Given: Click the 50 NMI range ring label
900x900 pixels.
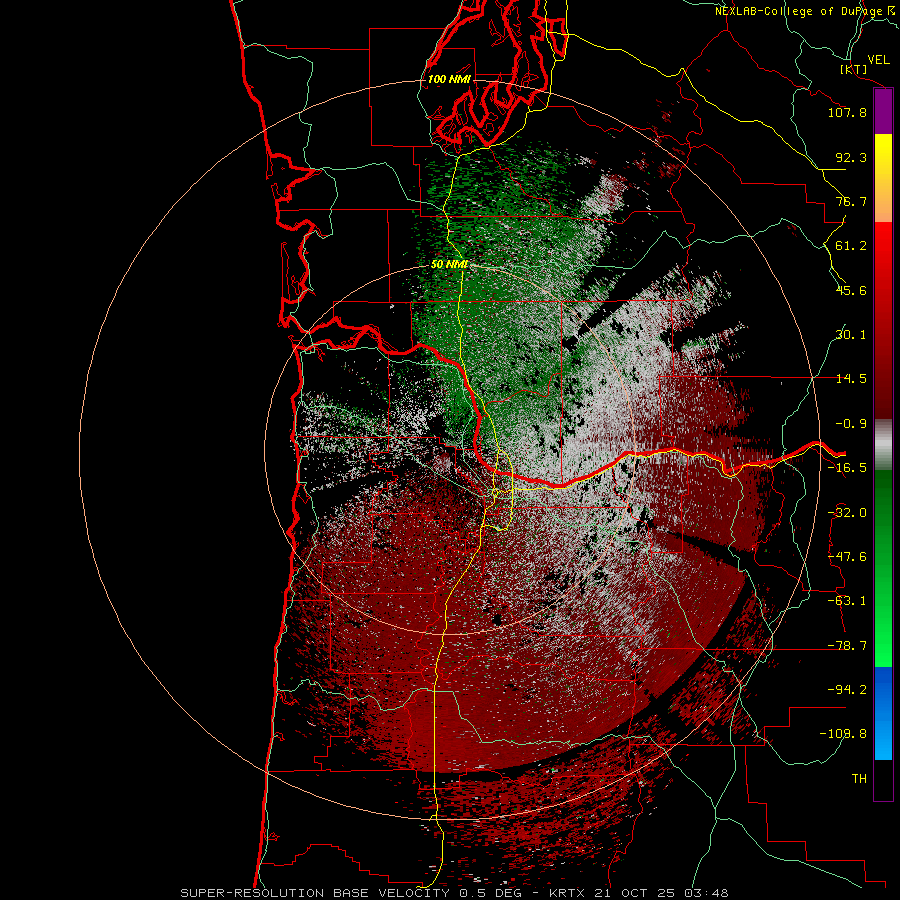Looking at the screenshot, I should point(449,265).
